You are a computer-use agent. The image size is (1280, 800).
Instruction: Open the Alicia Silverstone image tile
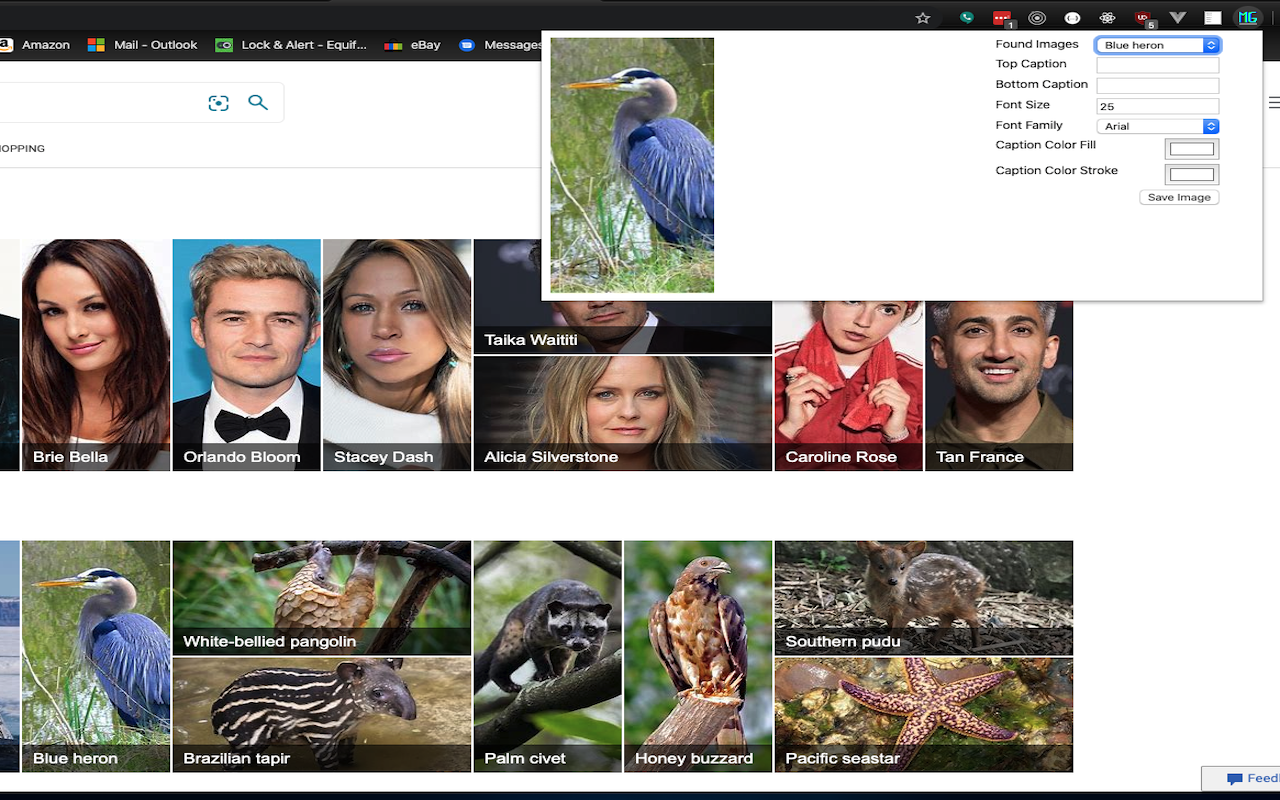pyautogui.click(x=623, y=413)
